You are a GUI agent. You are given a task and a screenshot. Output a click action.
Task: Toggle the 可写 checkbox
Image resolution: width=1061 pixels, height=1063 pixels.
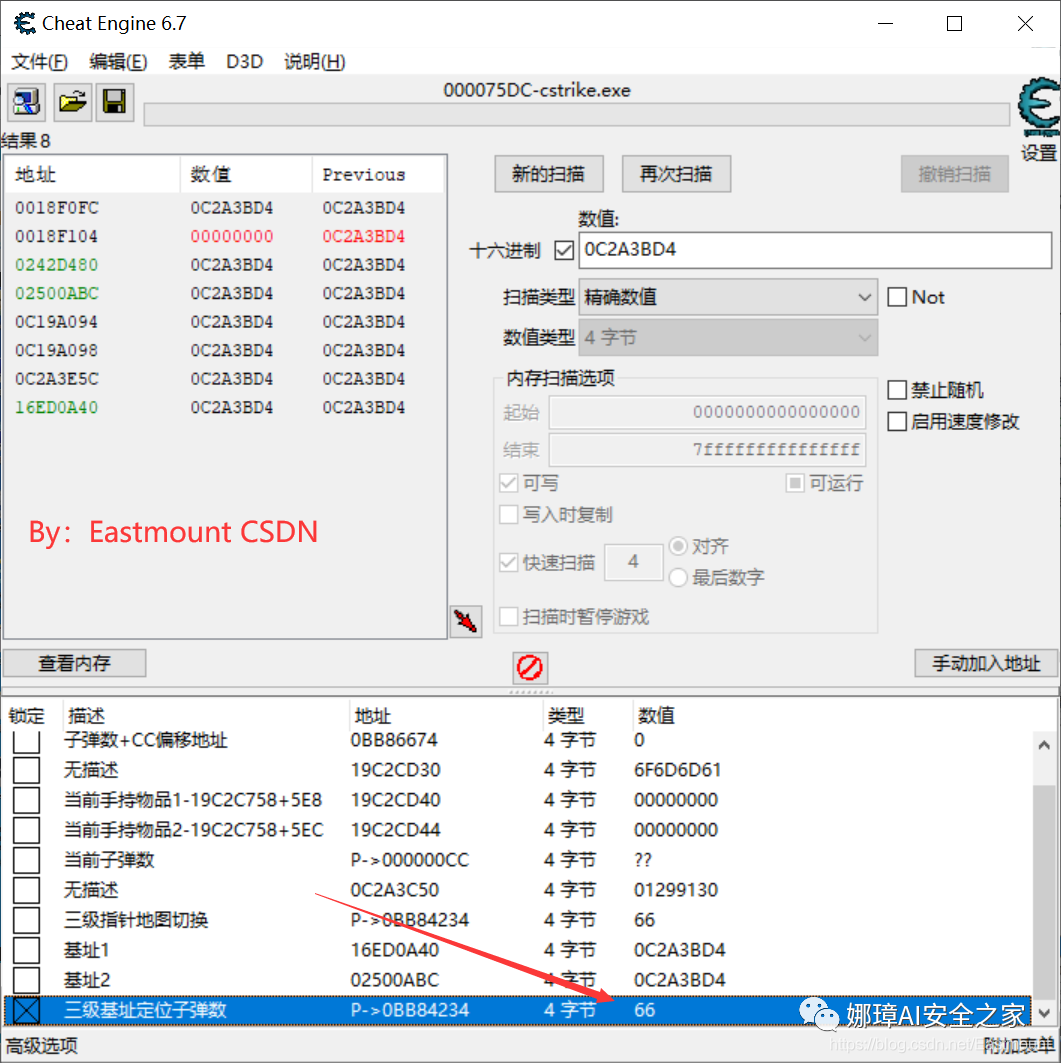pyautogui.click(x=508, y=483)
